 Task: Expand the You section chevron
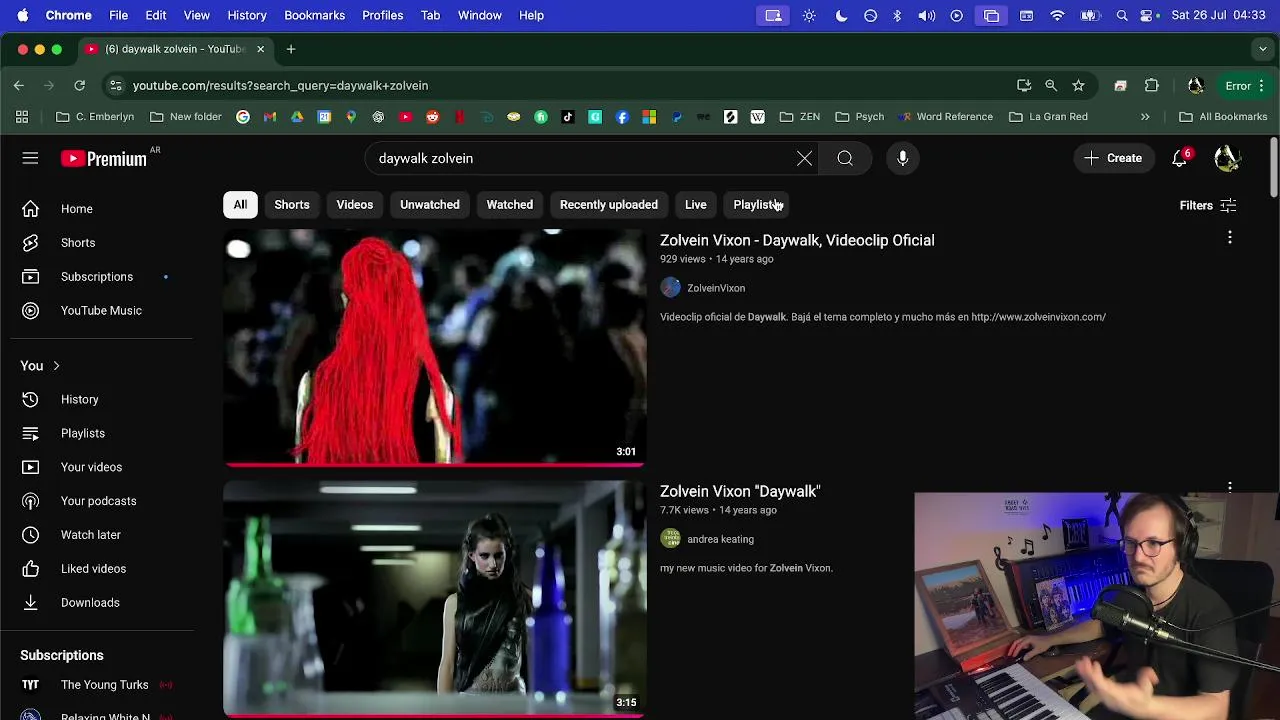coord(56,366)
